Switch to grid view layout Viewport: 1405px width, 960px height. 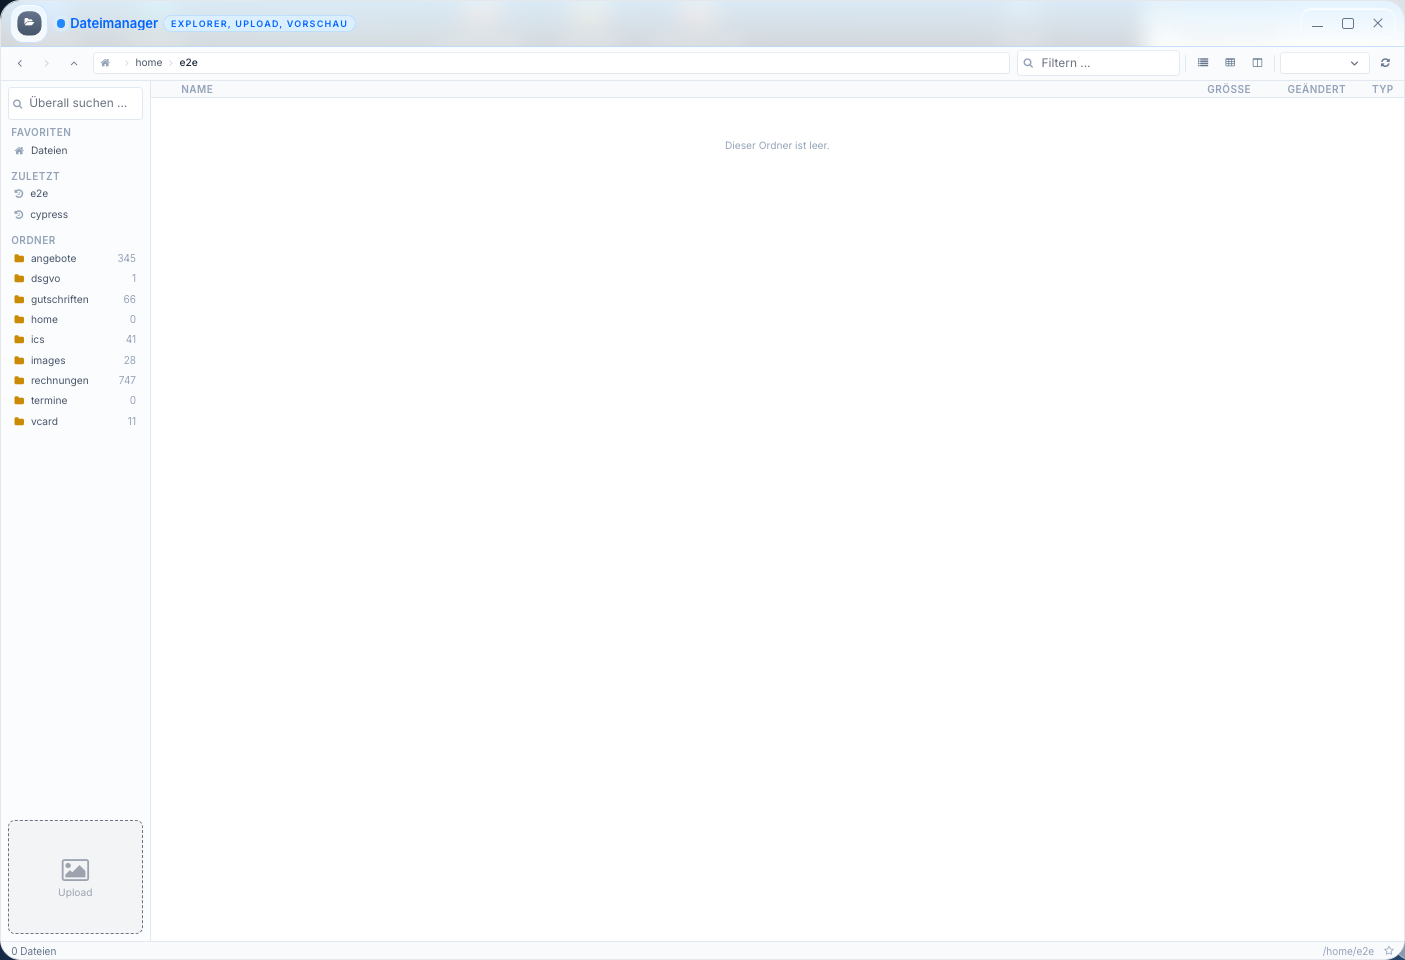click(1230, 62)
